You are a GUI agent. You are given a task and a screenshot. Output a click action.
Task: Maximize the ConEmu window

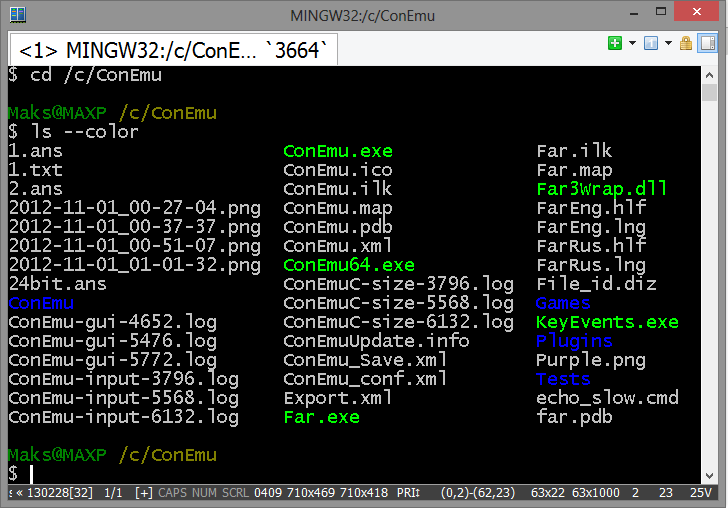tap(661, 12)
